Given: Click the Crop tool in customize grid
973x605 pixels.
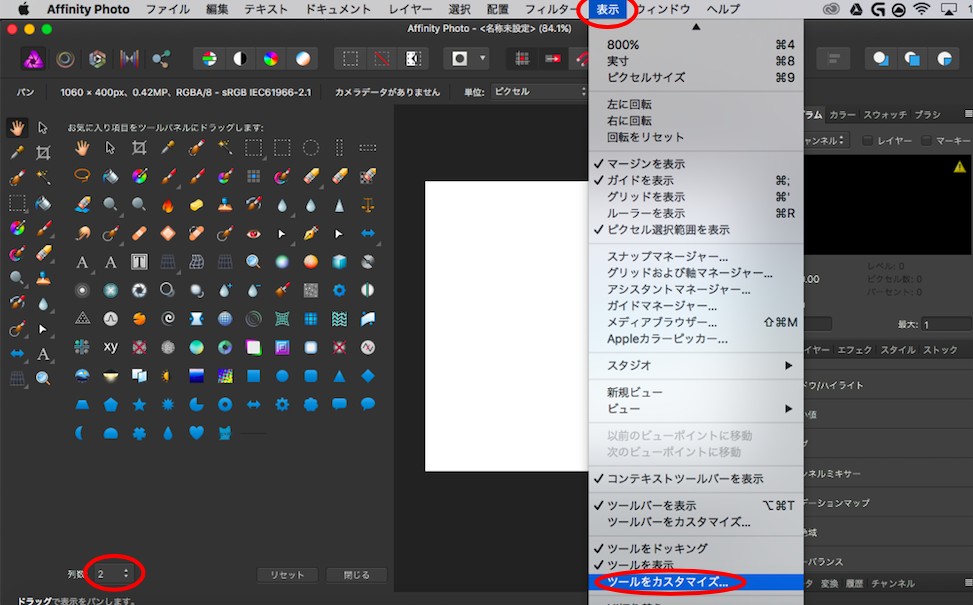Looking at the screenshot, I should (139, 148).
